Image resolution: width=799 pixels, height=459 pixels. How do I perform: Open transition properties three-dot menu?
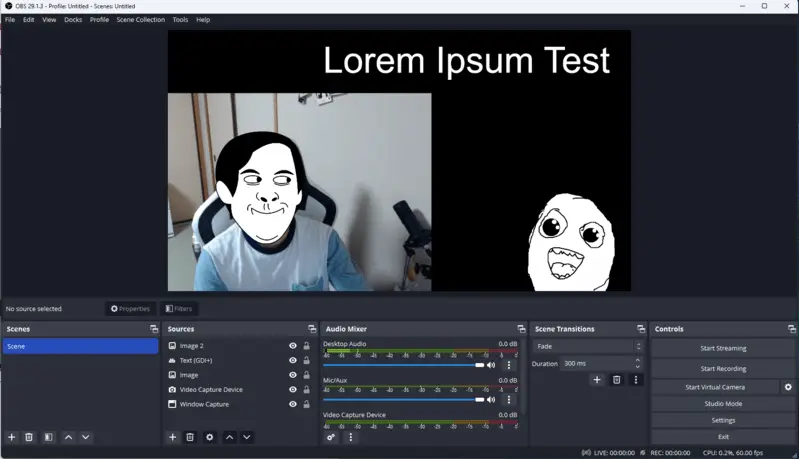click(635, 380)
